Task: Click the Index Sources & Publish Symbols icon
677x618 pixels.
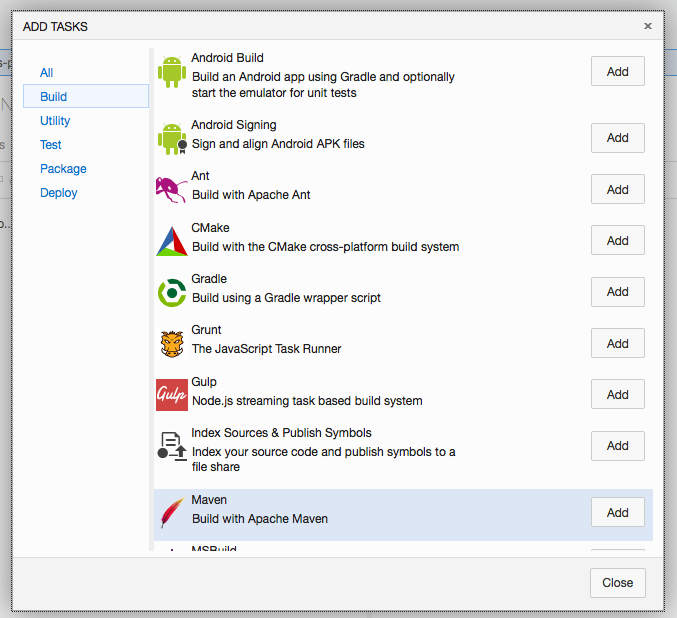Action: click(172, 446)
